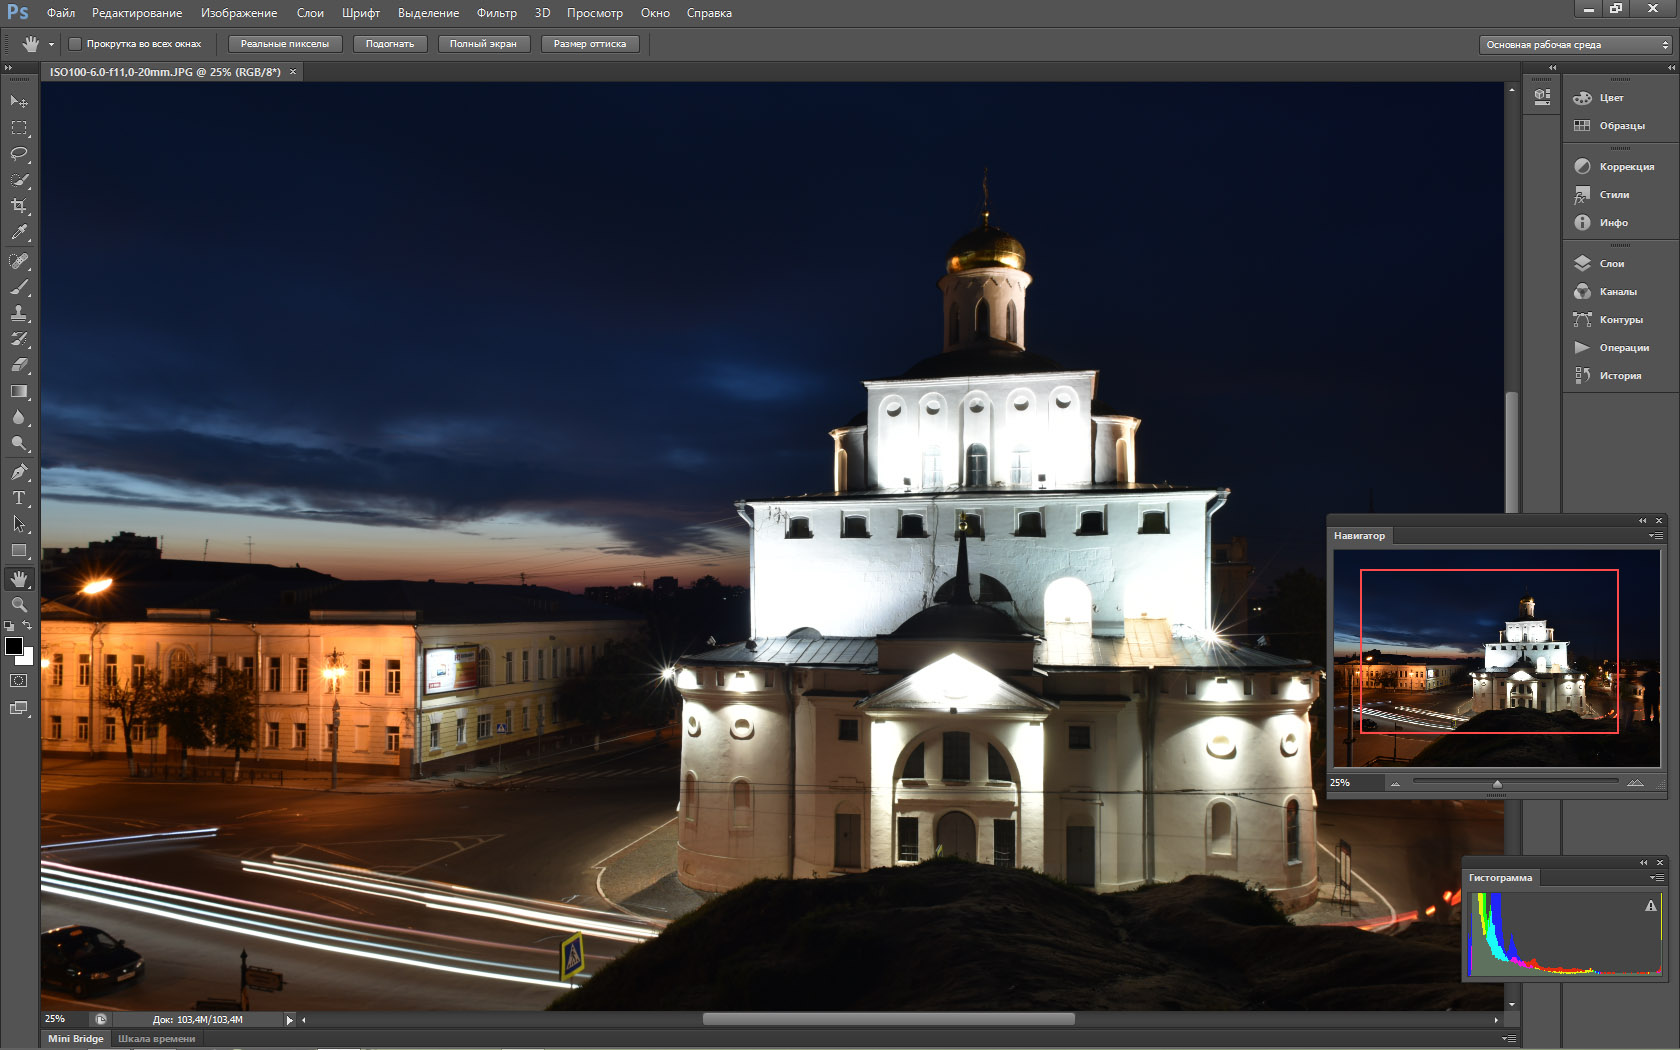
Task: Expand the status bar document info arrow
Action: pos(290,1020)
